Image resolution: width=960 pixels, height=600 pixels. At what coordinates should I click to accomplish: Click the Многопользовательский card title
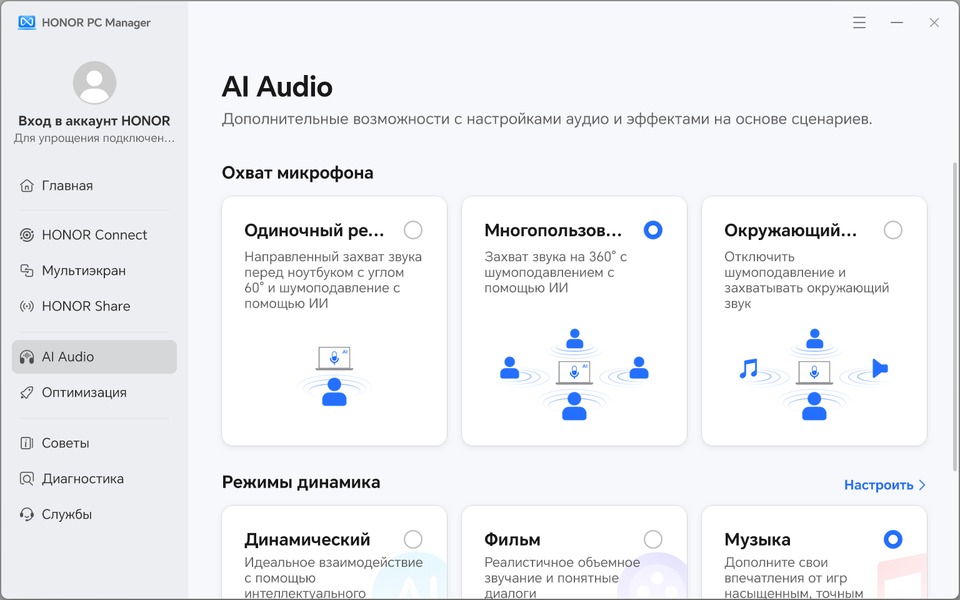553,230
